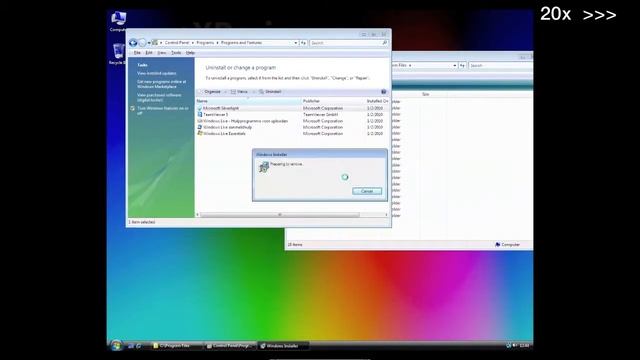Click horizontal scrollbar thumb in program list
The width and height of the screenshot is (640, 360).
tap(280, 215)
